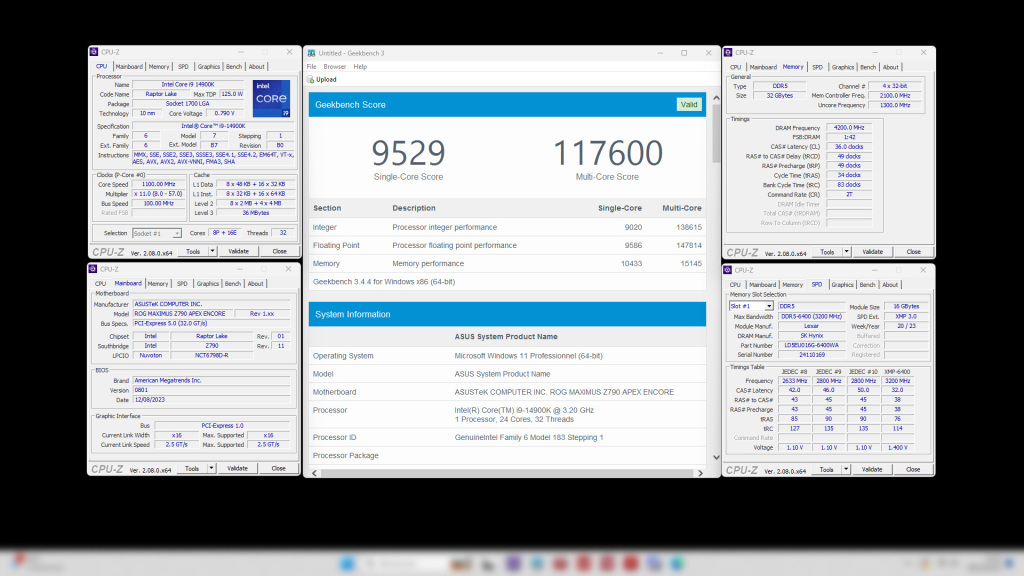1024x576 pixels.
Task: Click Validate in the SPD window
Action: pos(872,470)
